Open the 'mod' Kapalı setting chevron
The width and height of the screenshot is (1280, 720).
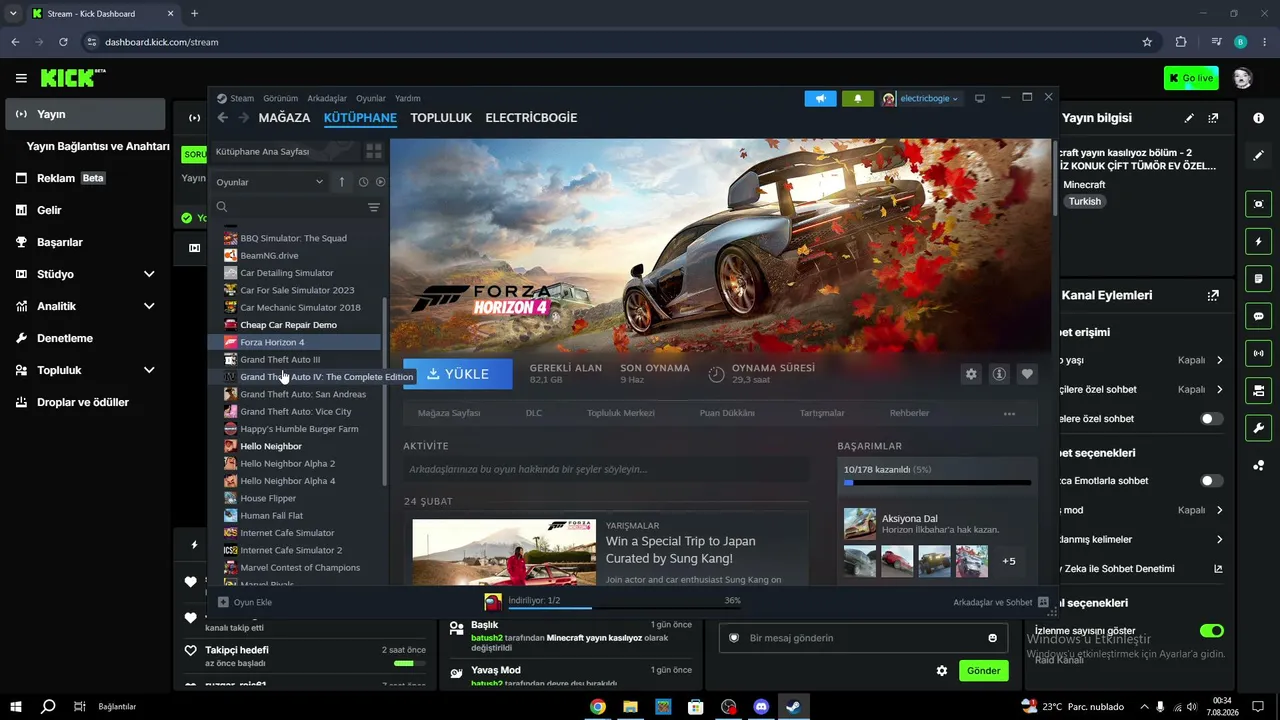click(x=1219, y=510)
